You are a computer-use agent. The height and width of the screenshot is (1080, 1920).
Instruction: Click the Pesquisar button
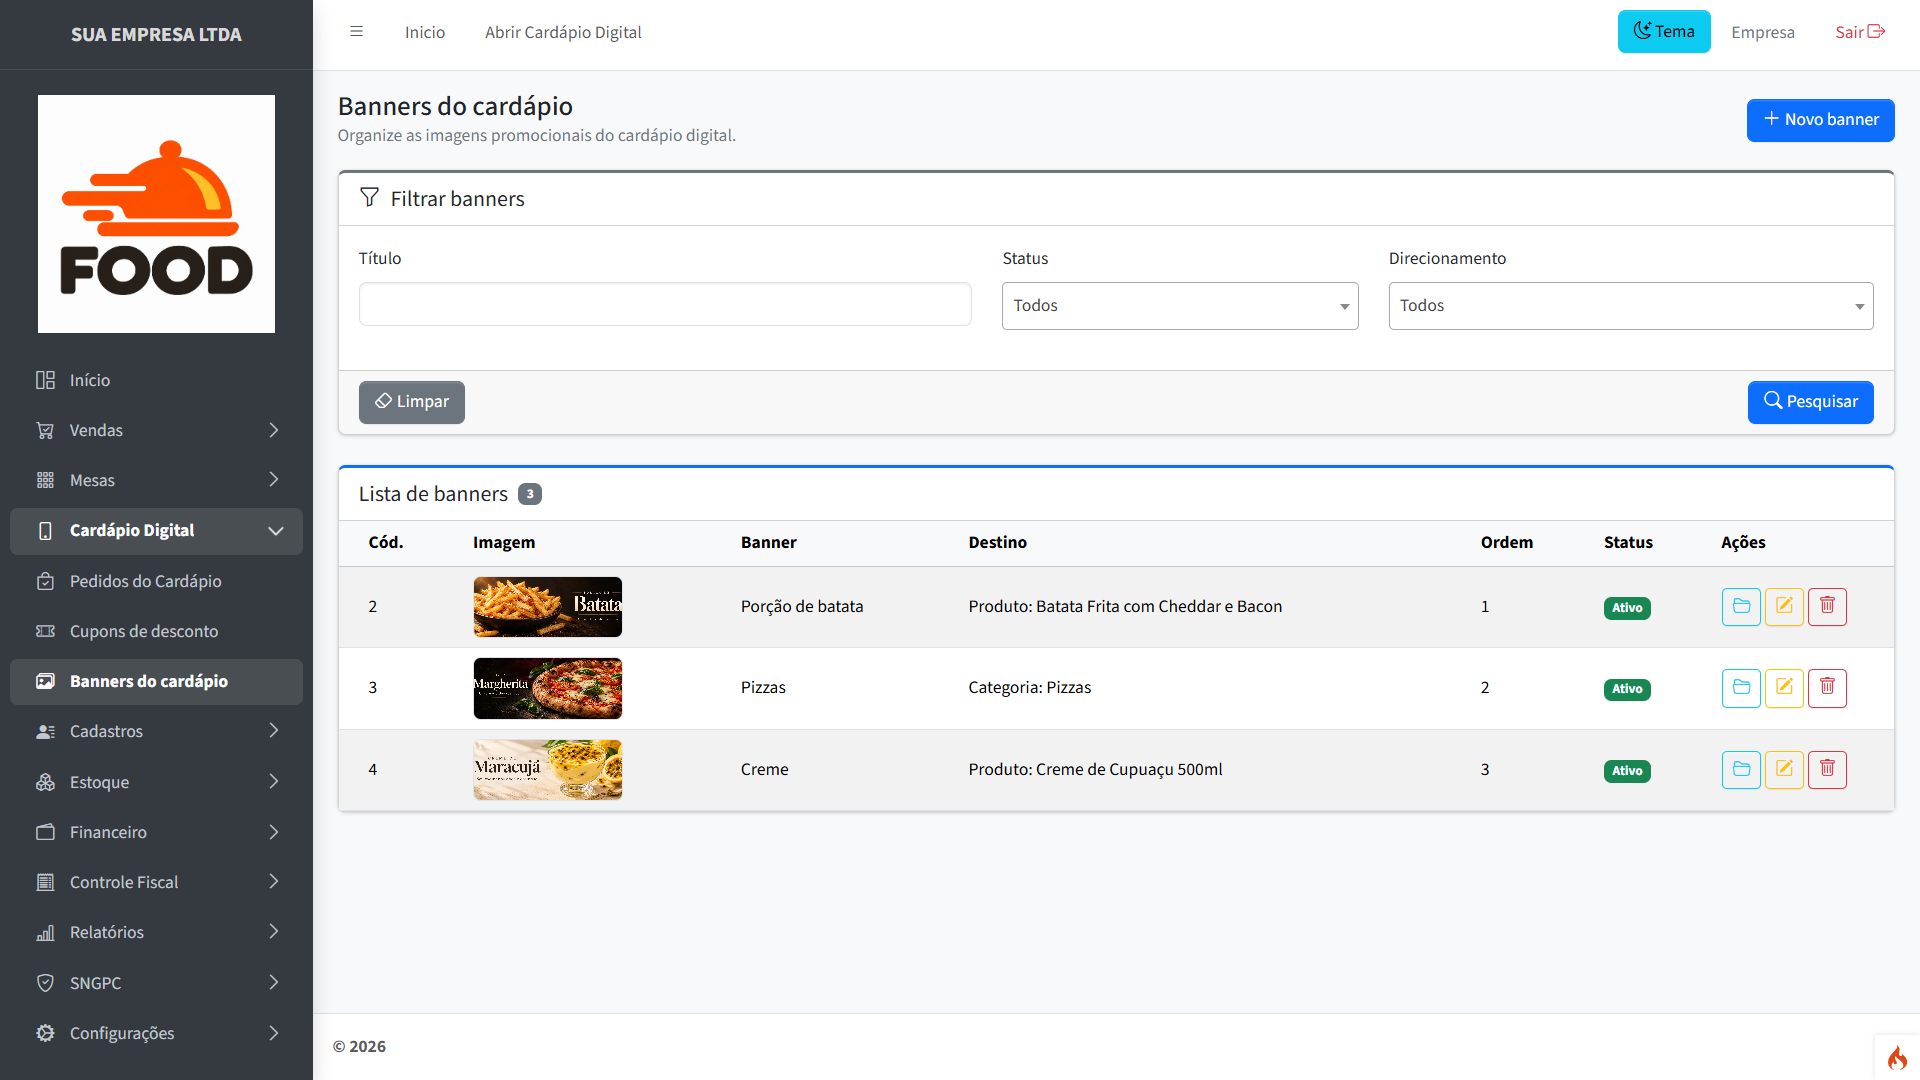click(x=1810, y=402)
